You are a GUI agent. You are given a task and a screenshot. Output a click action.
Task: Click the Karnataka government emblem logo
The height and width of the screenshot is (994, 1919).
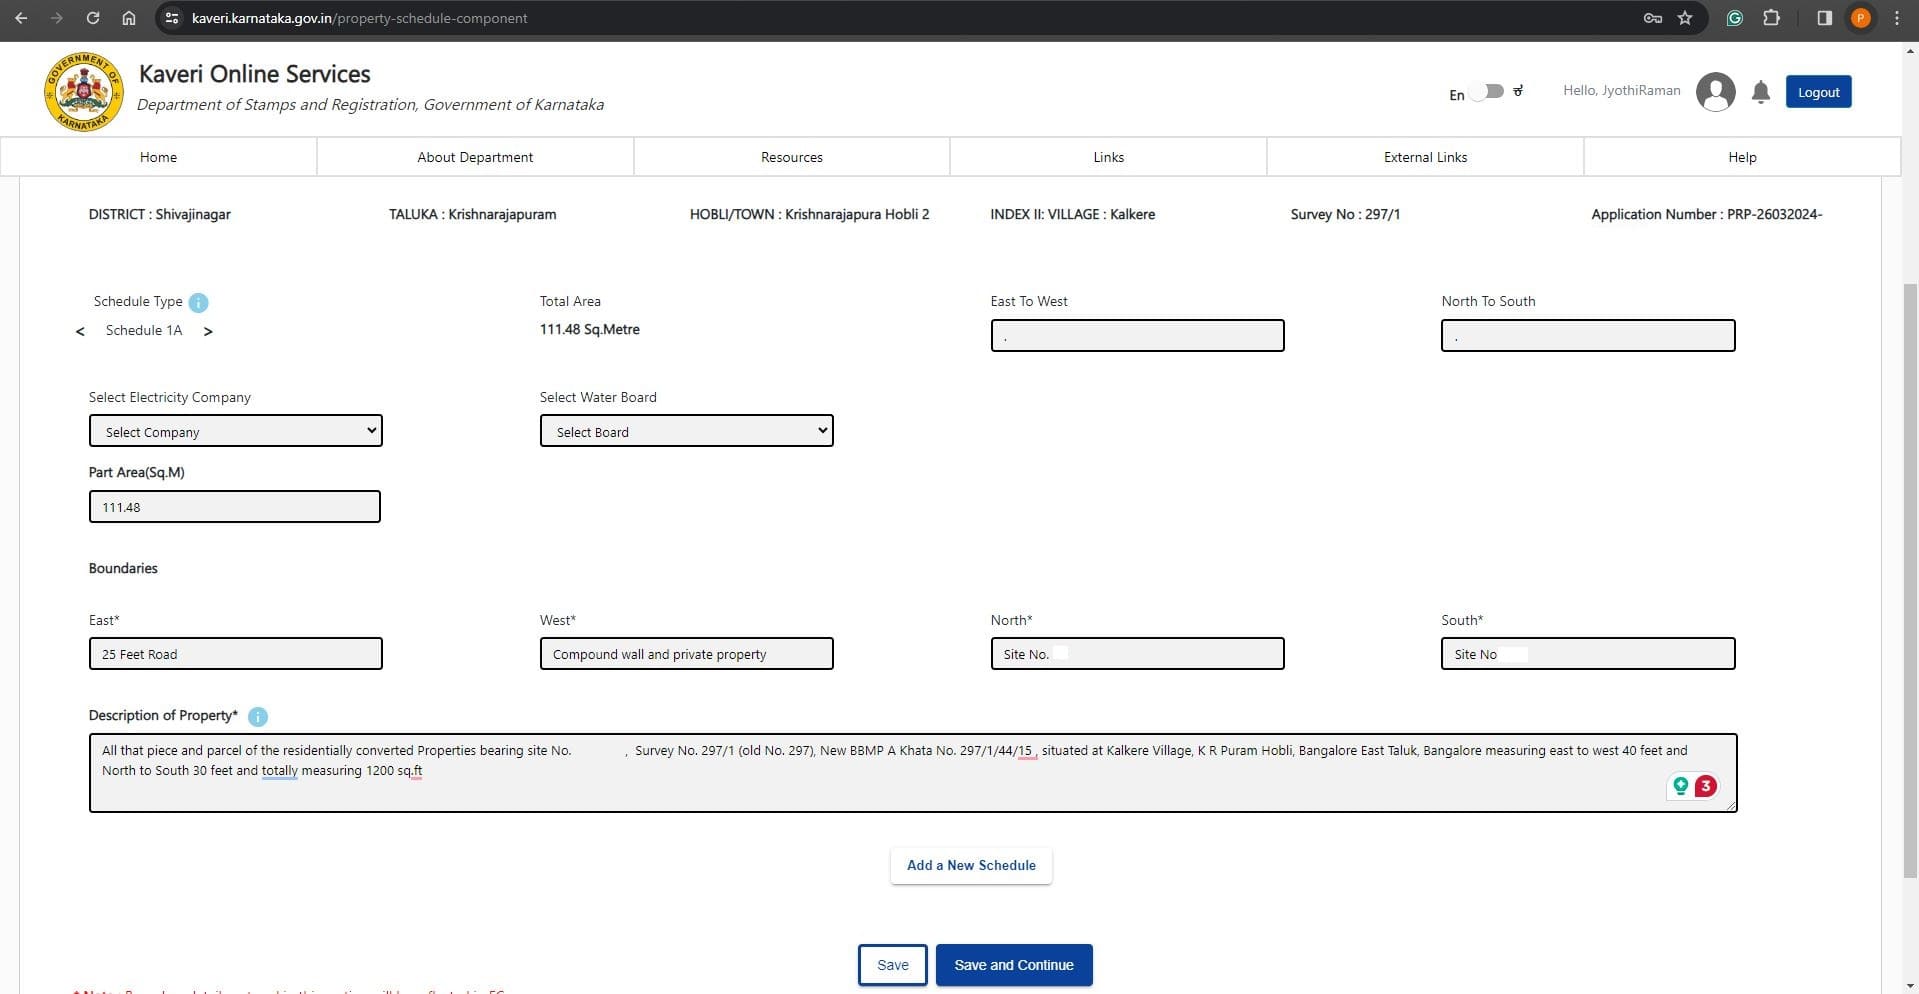coord(83,91)
